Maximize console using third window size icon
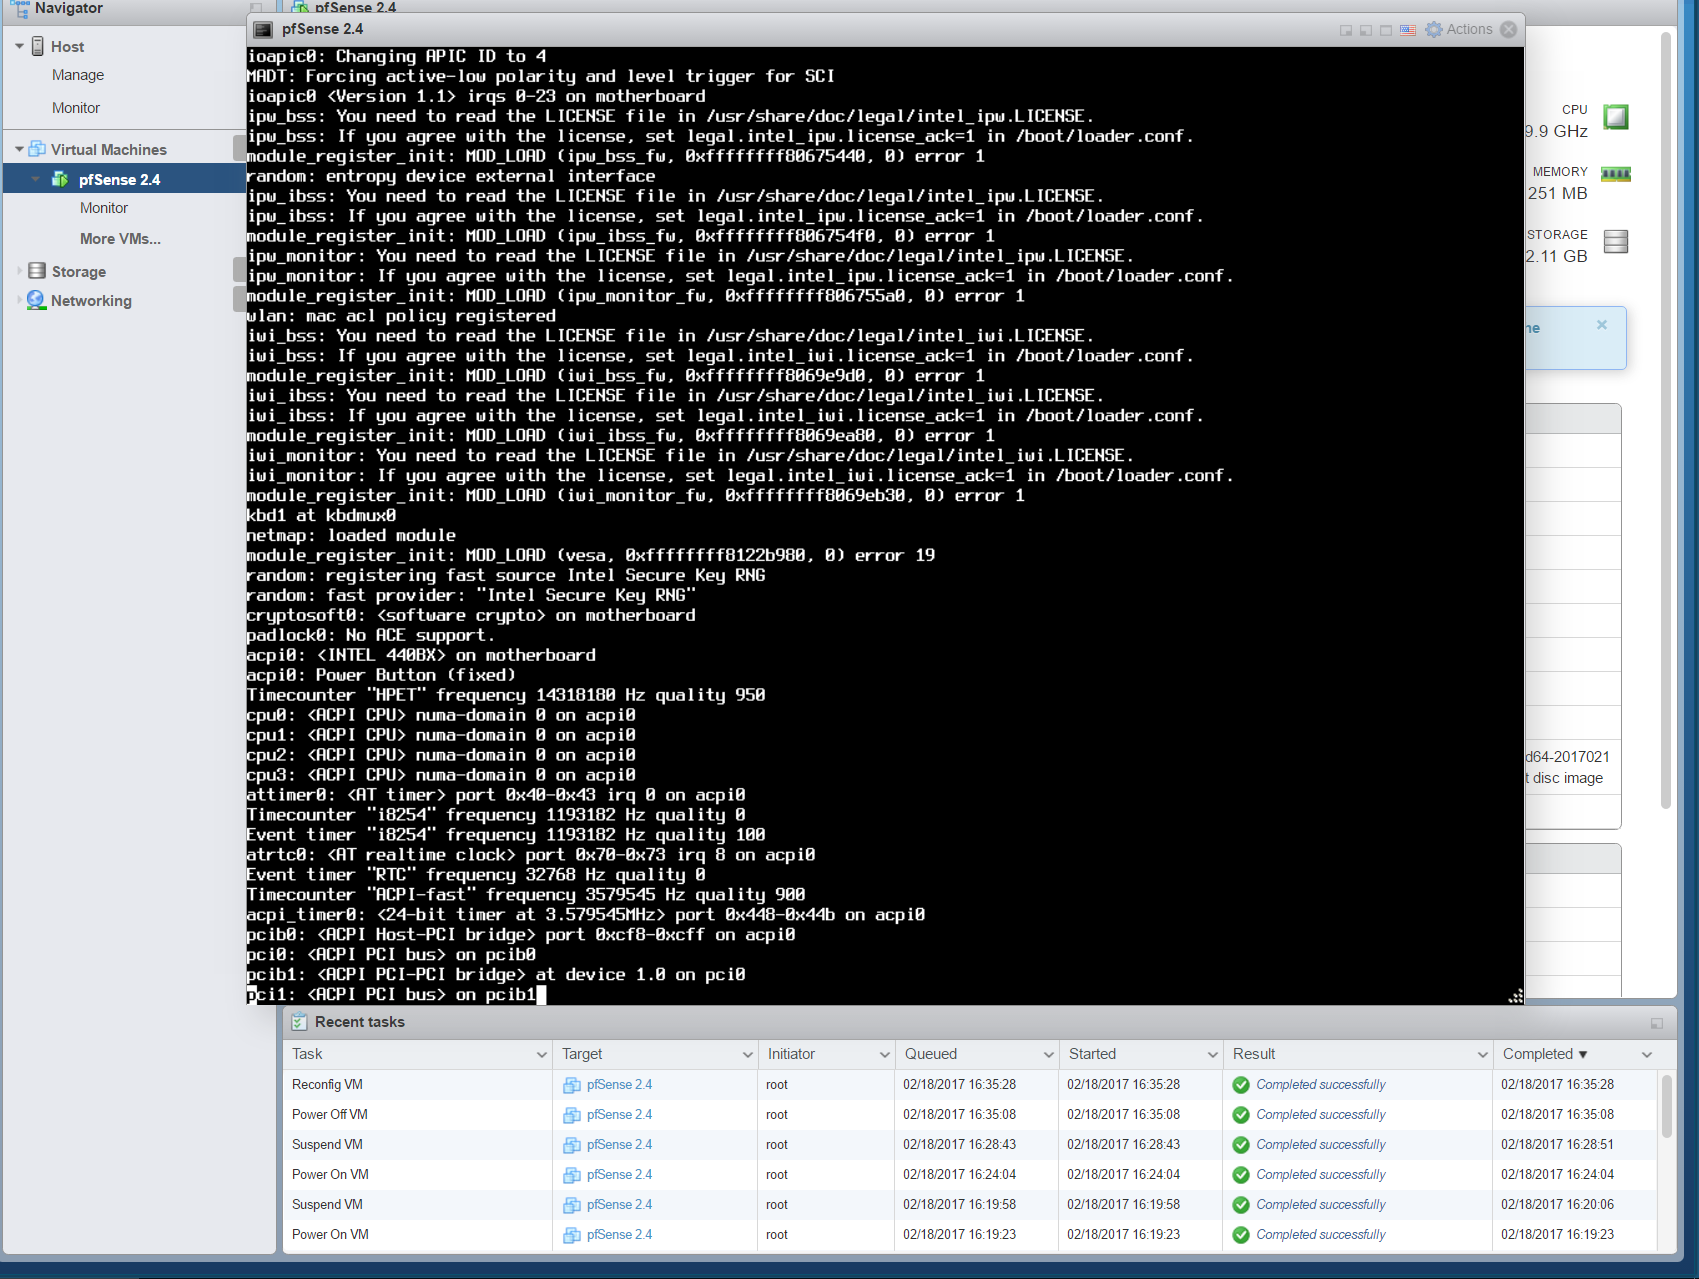 tap(1386, 30)
